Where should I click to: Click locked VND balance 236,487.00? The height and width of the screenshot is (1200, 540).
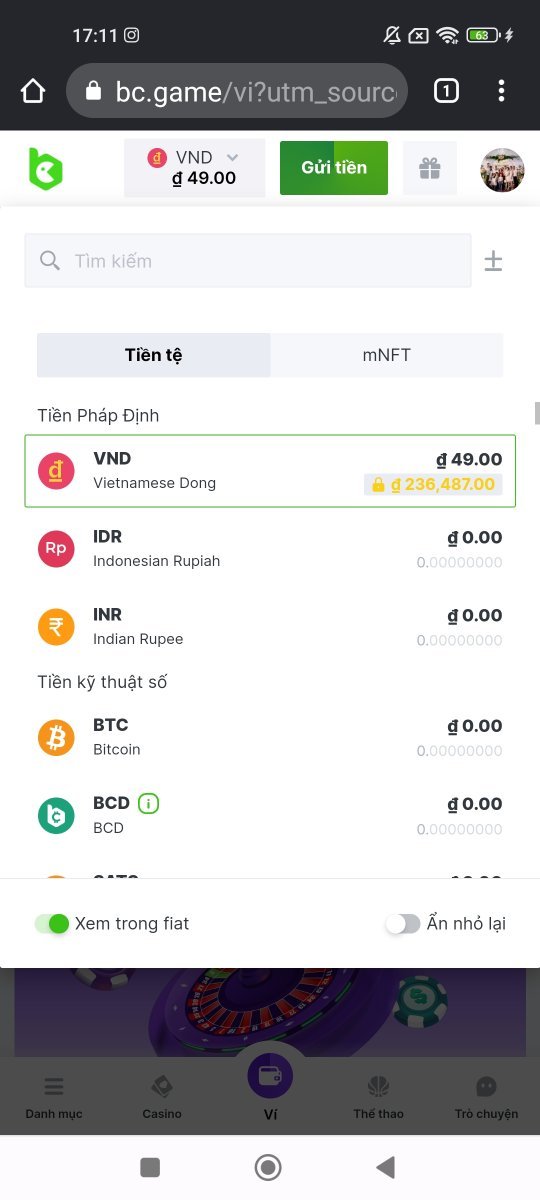point(433,484)
